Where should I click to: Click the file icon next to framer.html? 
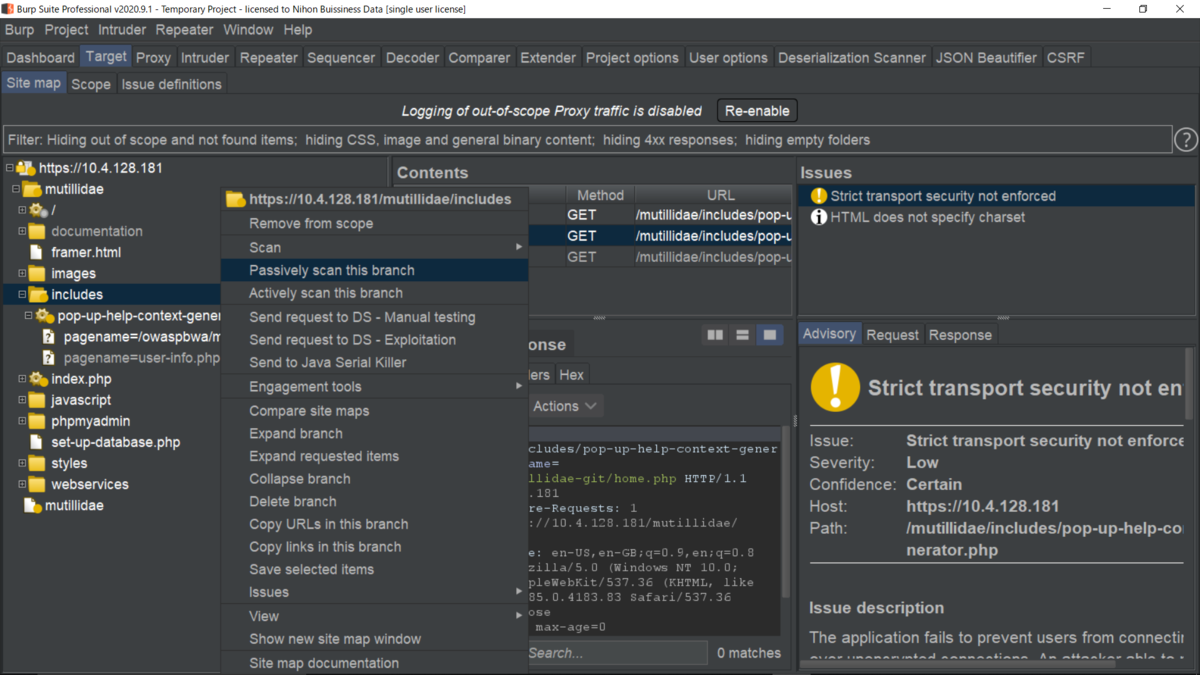click(37, 252)
